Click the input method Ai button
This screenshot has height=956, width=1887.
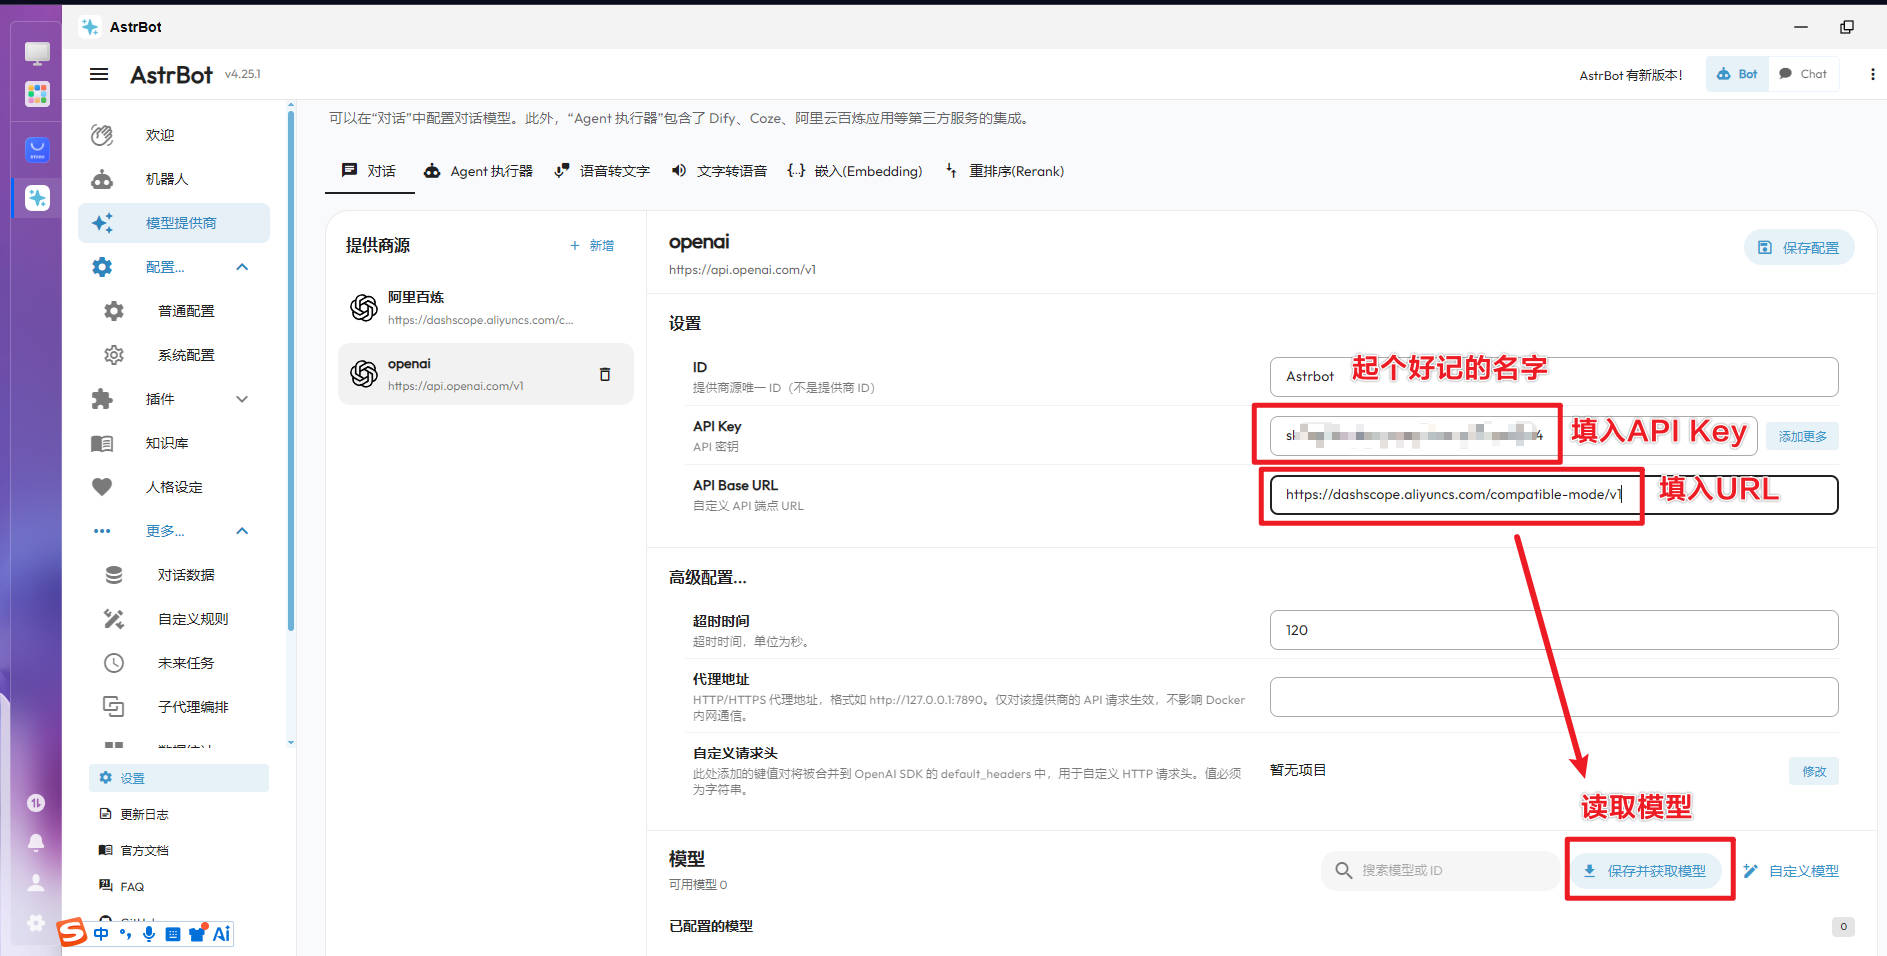221,934
